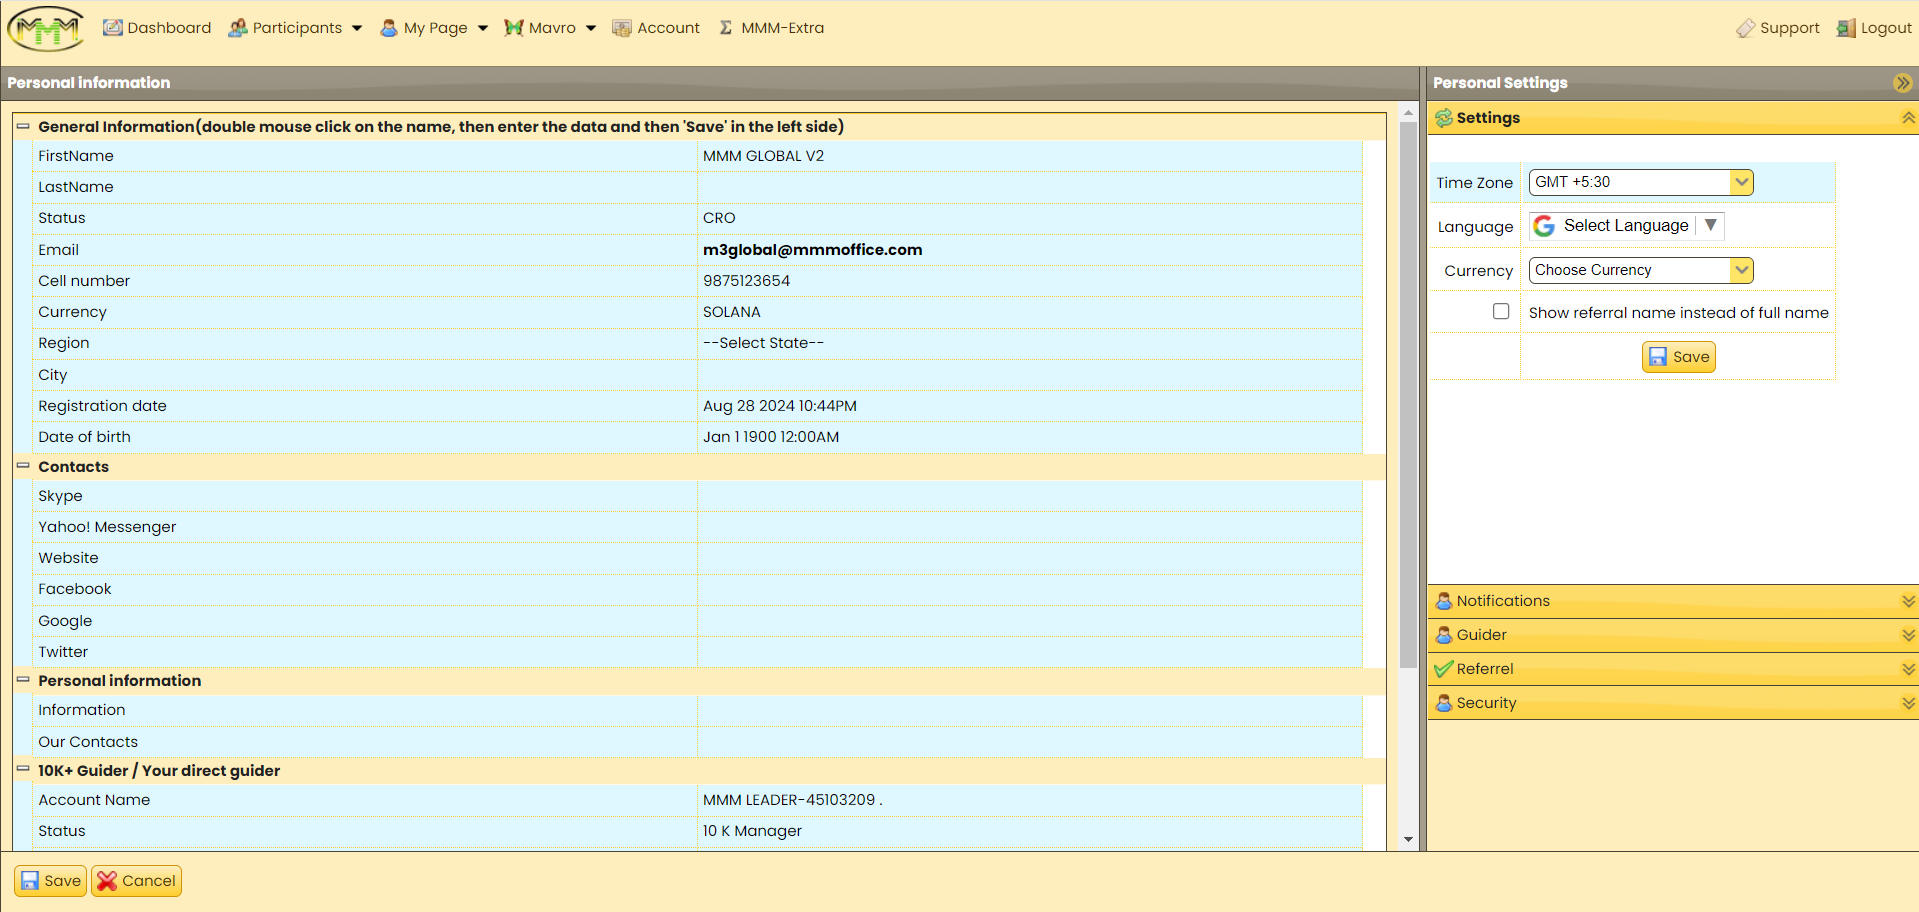Click the Logout door icon

[1846, 28]
